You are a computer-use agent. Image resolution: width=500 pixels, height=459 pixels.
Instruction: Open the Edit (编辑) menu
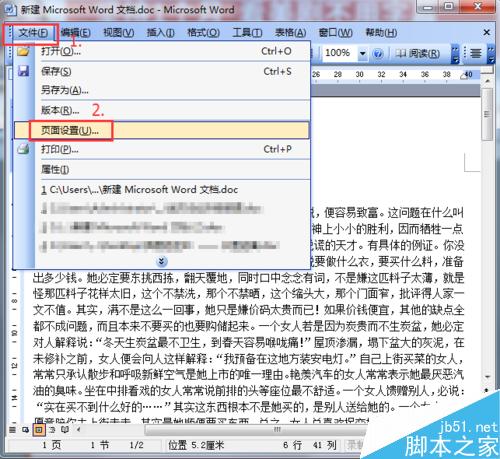click(x=76, y=33)
